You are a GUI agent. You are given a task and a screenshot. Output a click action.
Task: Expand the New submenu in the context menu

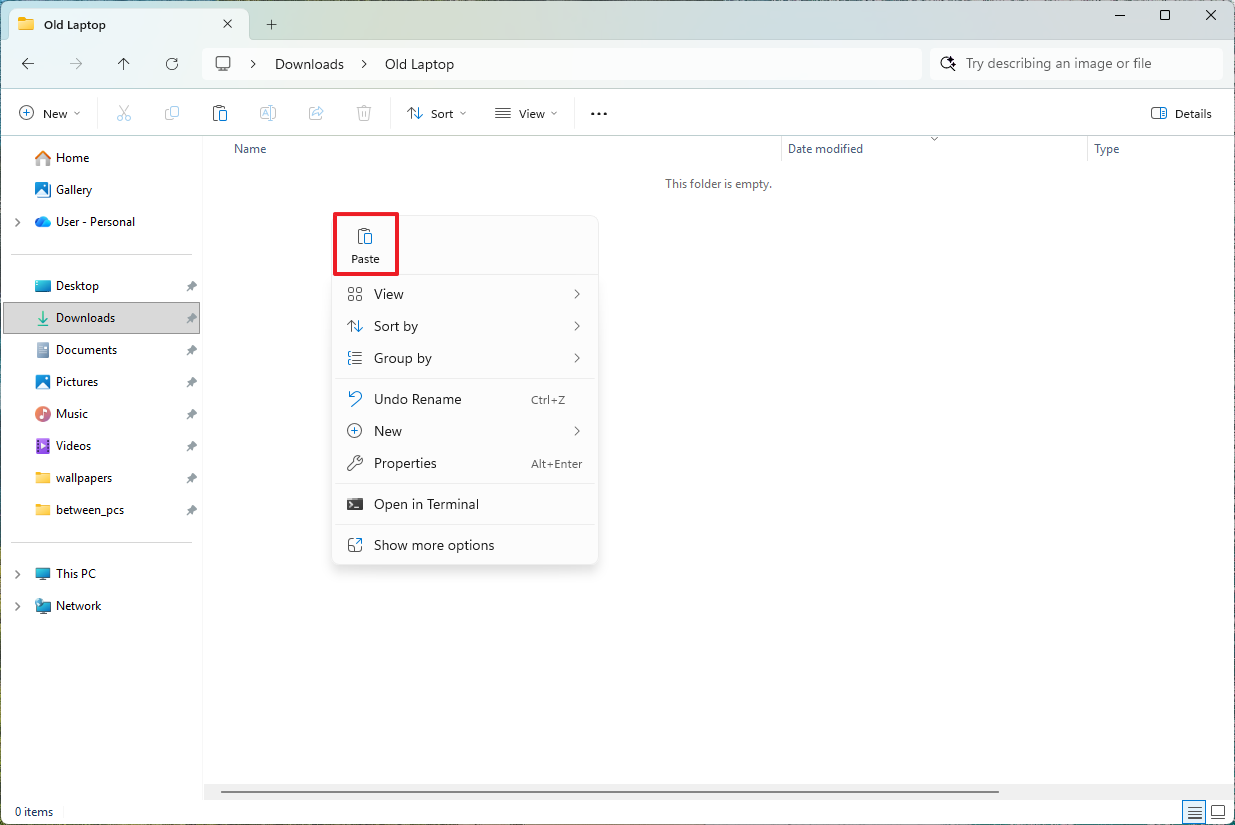465,431
